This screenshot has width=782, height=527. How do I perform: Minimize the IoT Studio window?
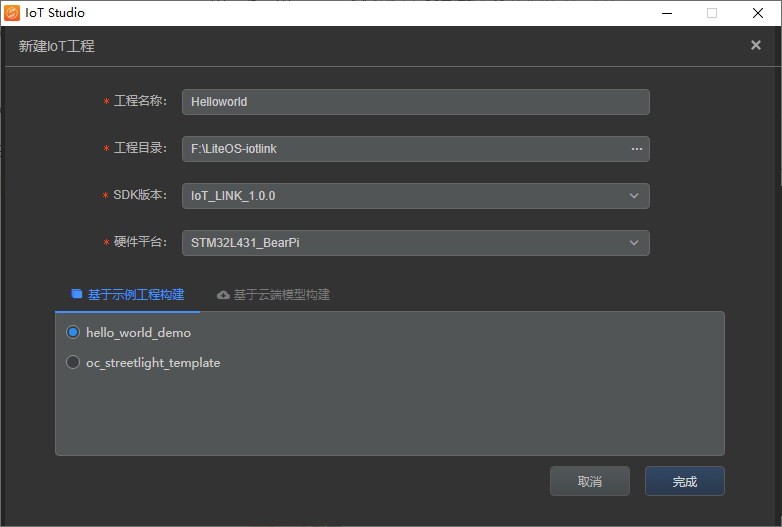pyautogui.click(x=667, y=13)
